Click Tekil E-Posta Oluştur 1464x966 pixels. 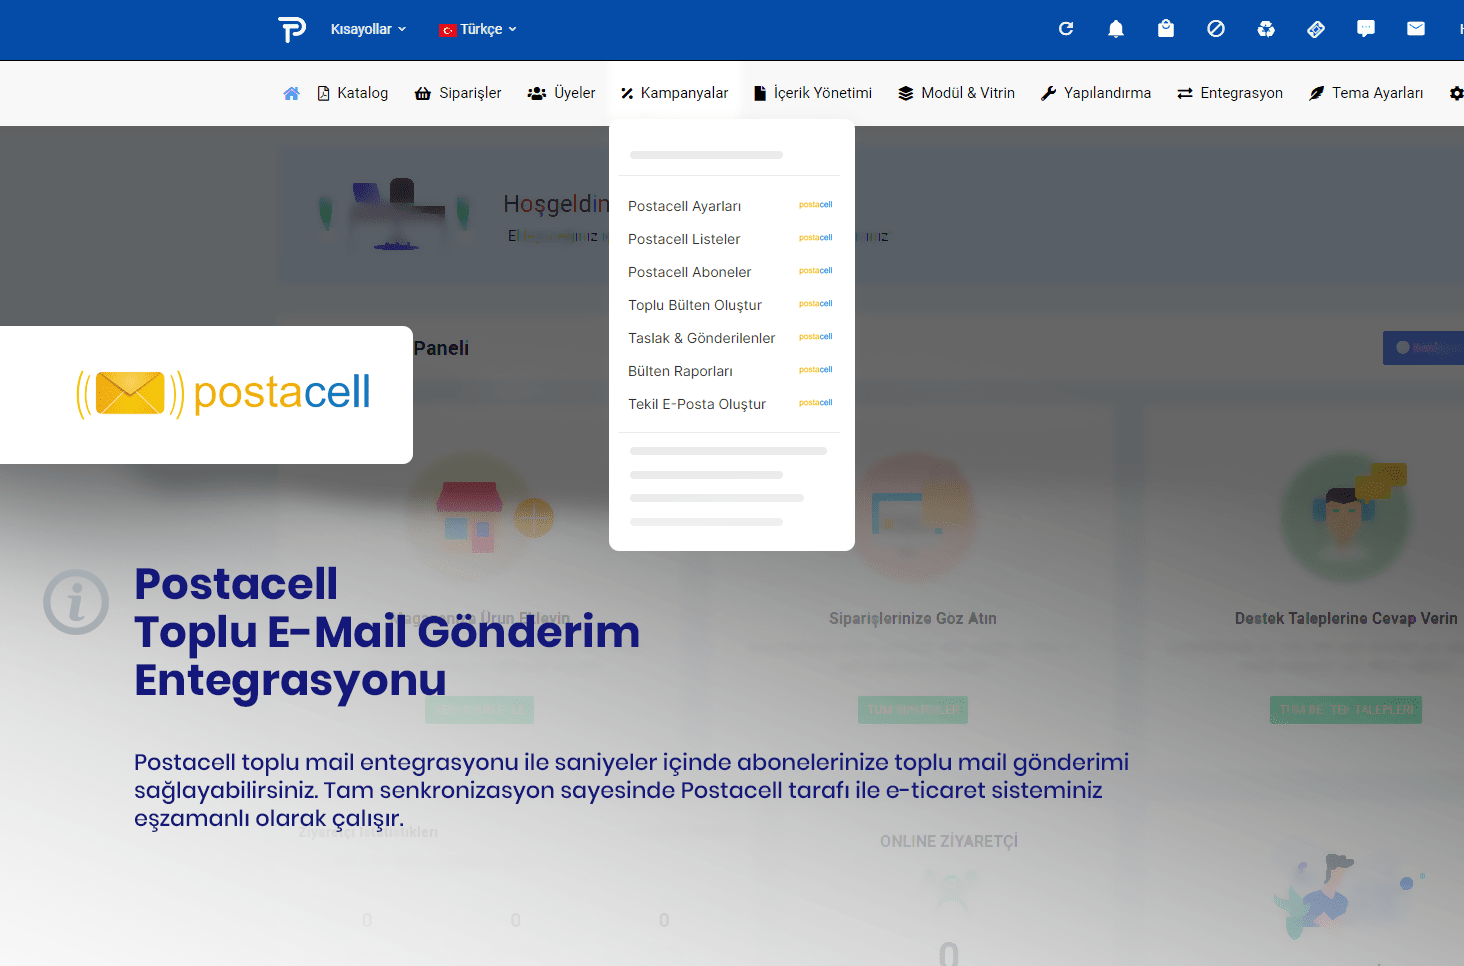point(696,404)
